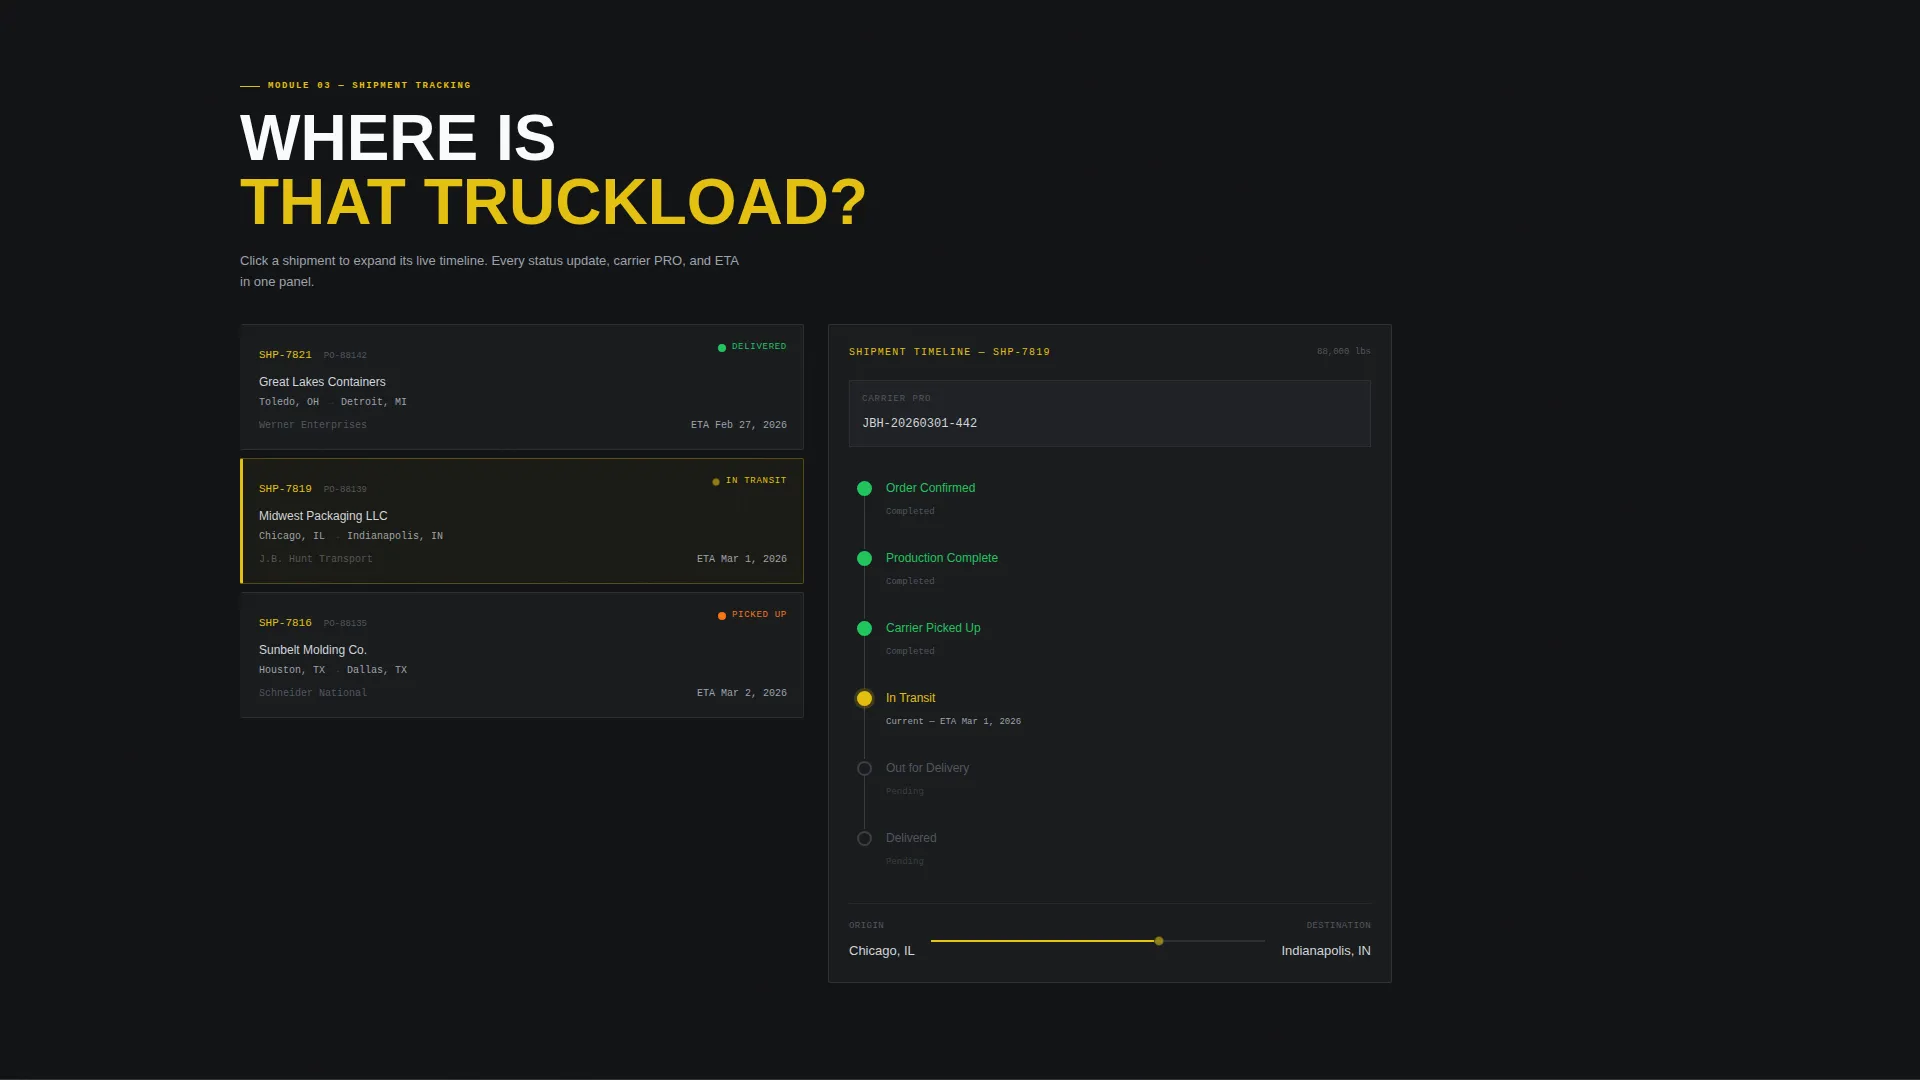
Task: Click the Delivered pending circle marker
Action: (864, 838)
